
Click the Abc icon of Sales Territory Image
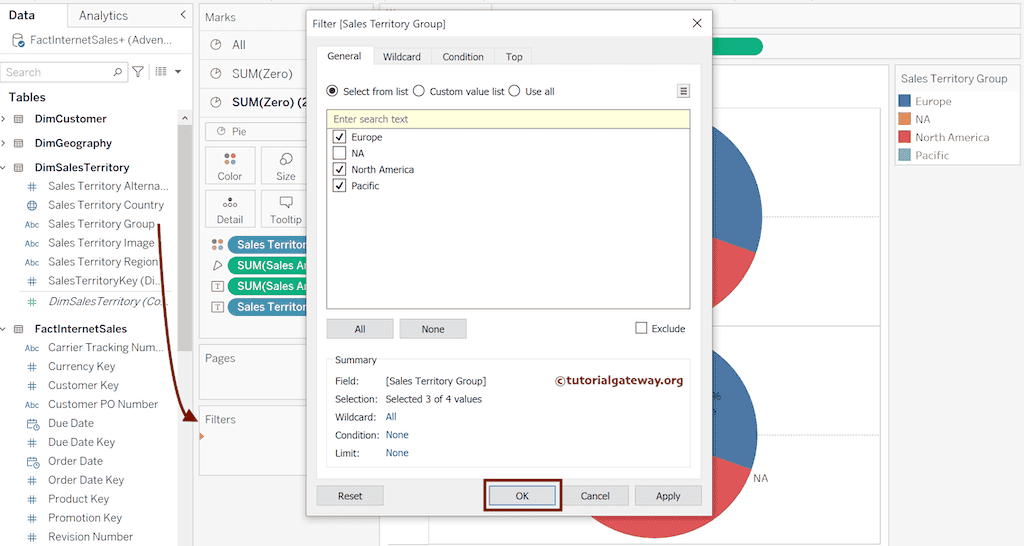click(x=32, y=244)
